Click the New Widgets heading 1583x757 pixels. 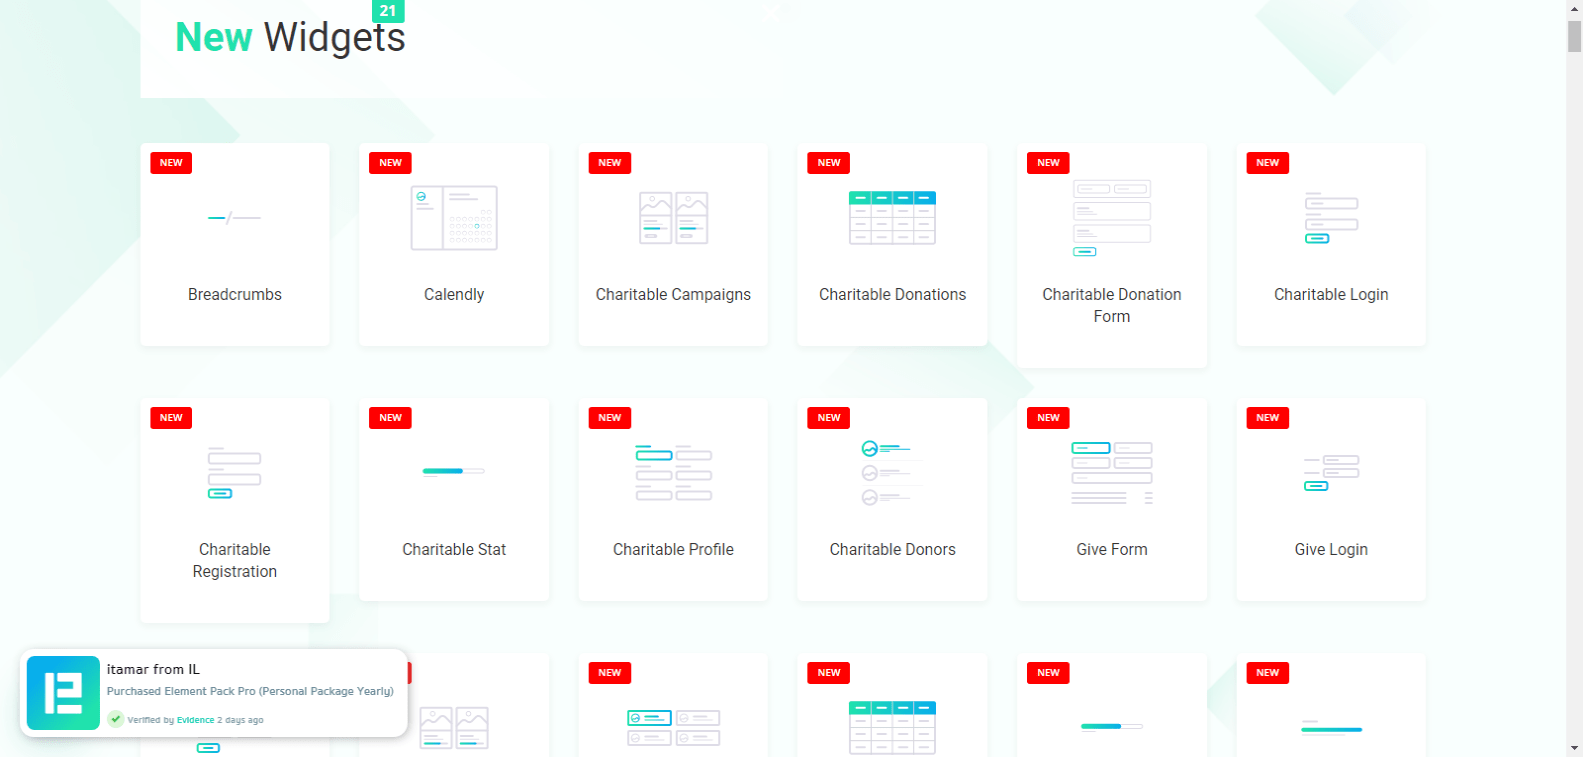click(x=290, y=38)
